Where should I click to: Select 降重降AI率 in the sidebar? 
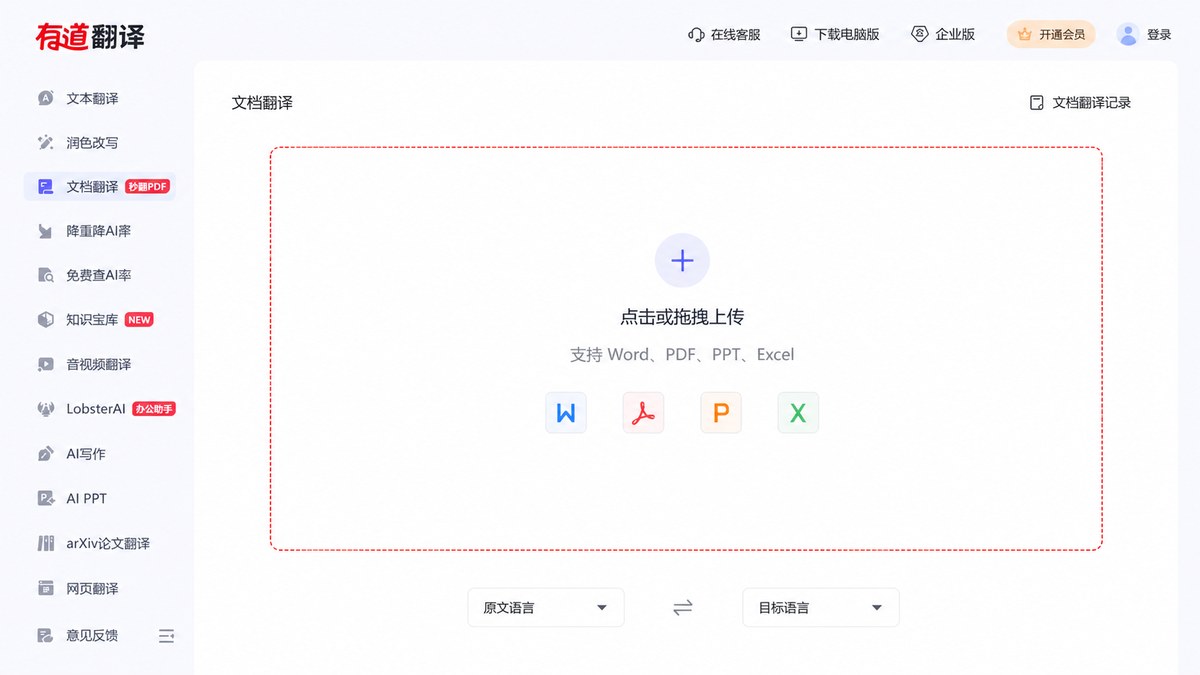click(100, 231)
